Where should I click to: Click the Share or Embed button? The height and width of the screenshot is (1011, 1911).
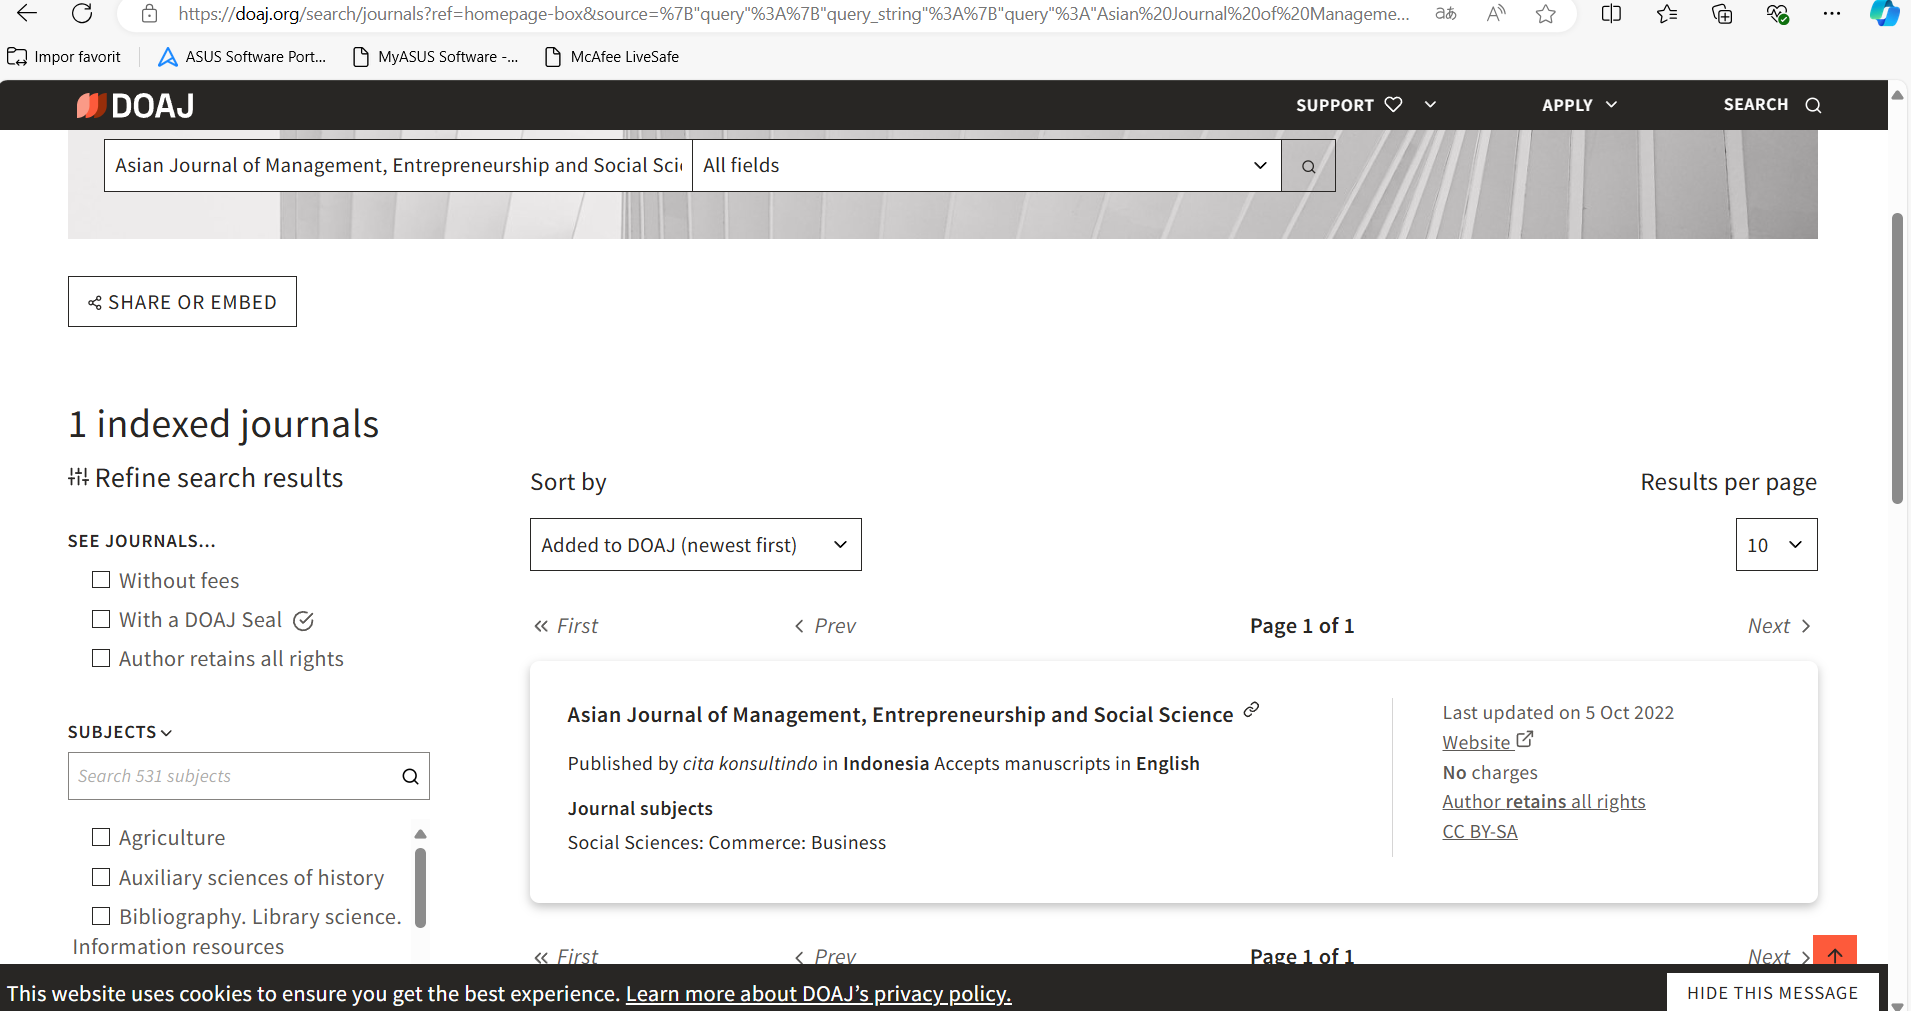[x=182, y=302]
